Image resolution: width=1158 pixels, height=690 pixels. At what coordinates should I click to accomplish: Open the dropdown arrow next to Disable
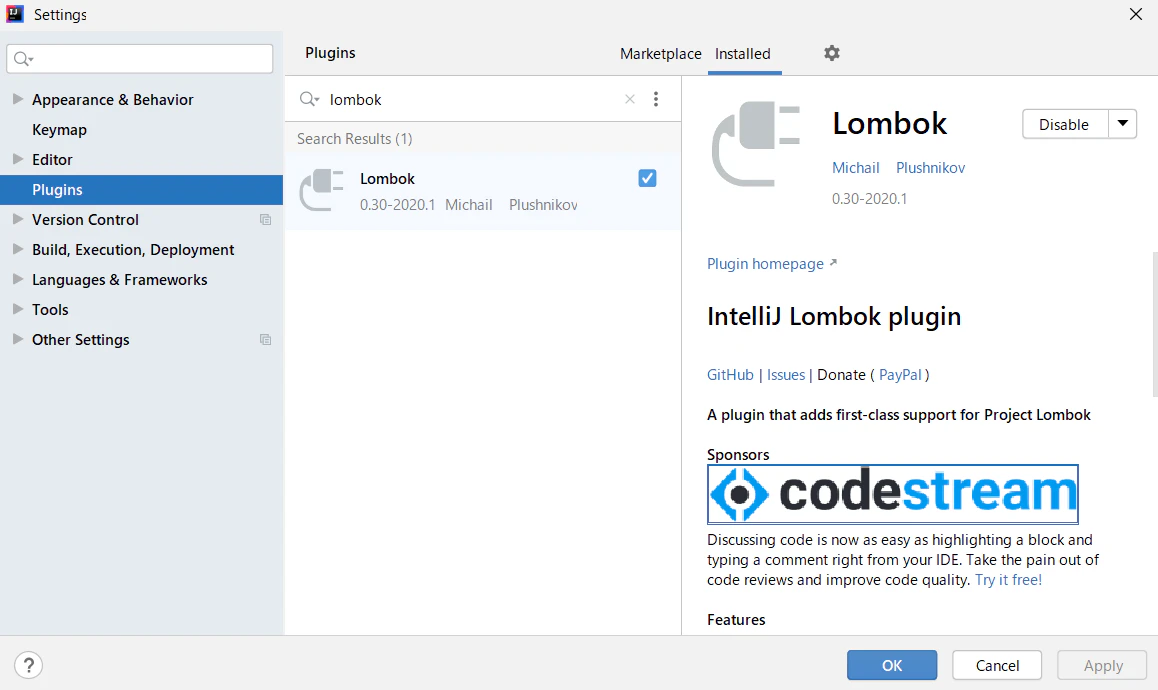[x=1123, y=124]
